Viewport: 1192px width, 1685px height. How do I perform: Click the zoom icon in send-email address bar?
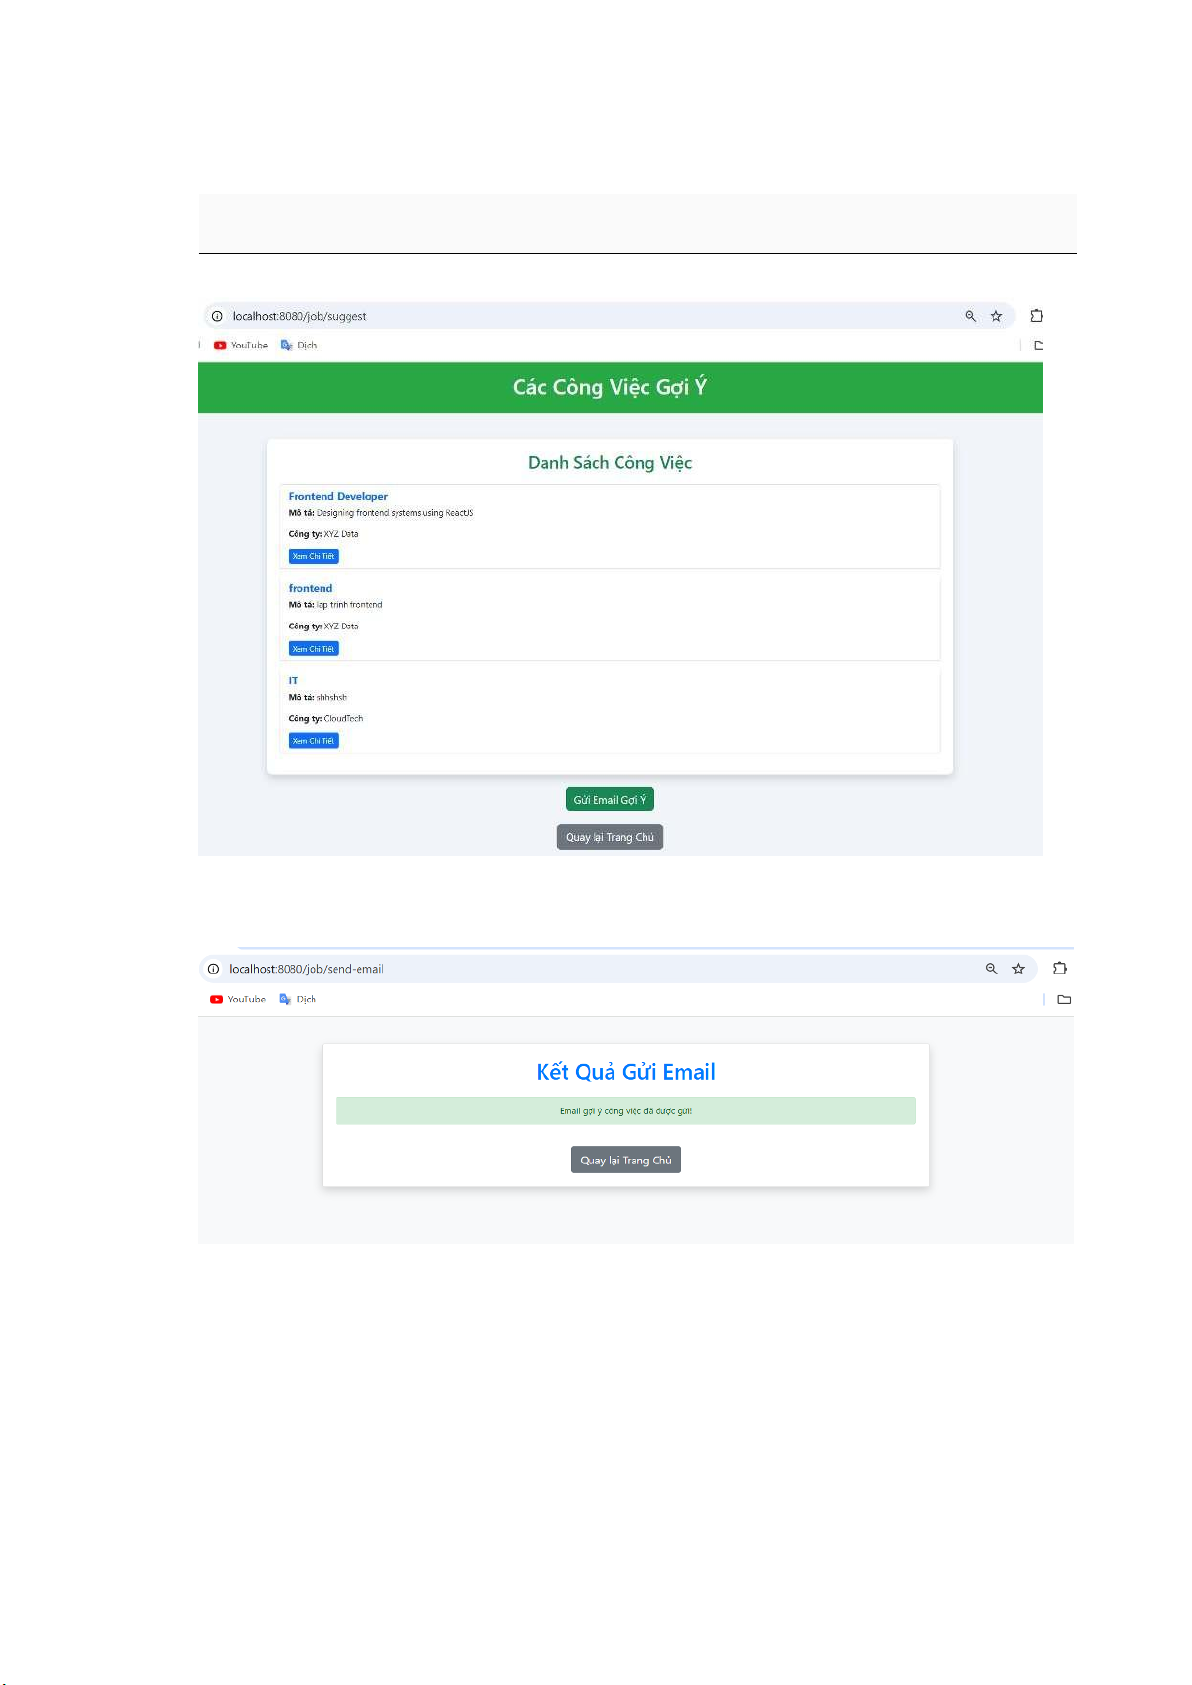coord(991,969)
